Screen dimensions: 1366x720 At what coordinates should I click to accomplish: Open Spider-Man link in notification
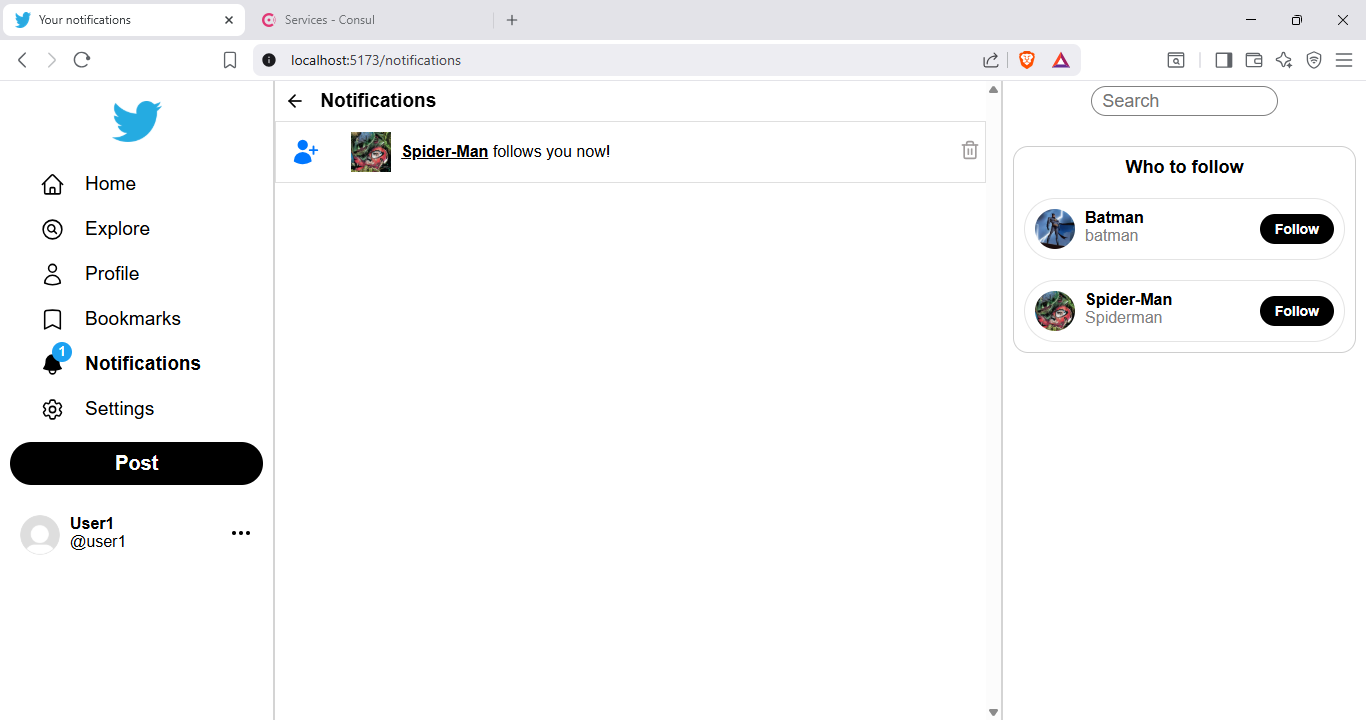[x=445, y=152]
